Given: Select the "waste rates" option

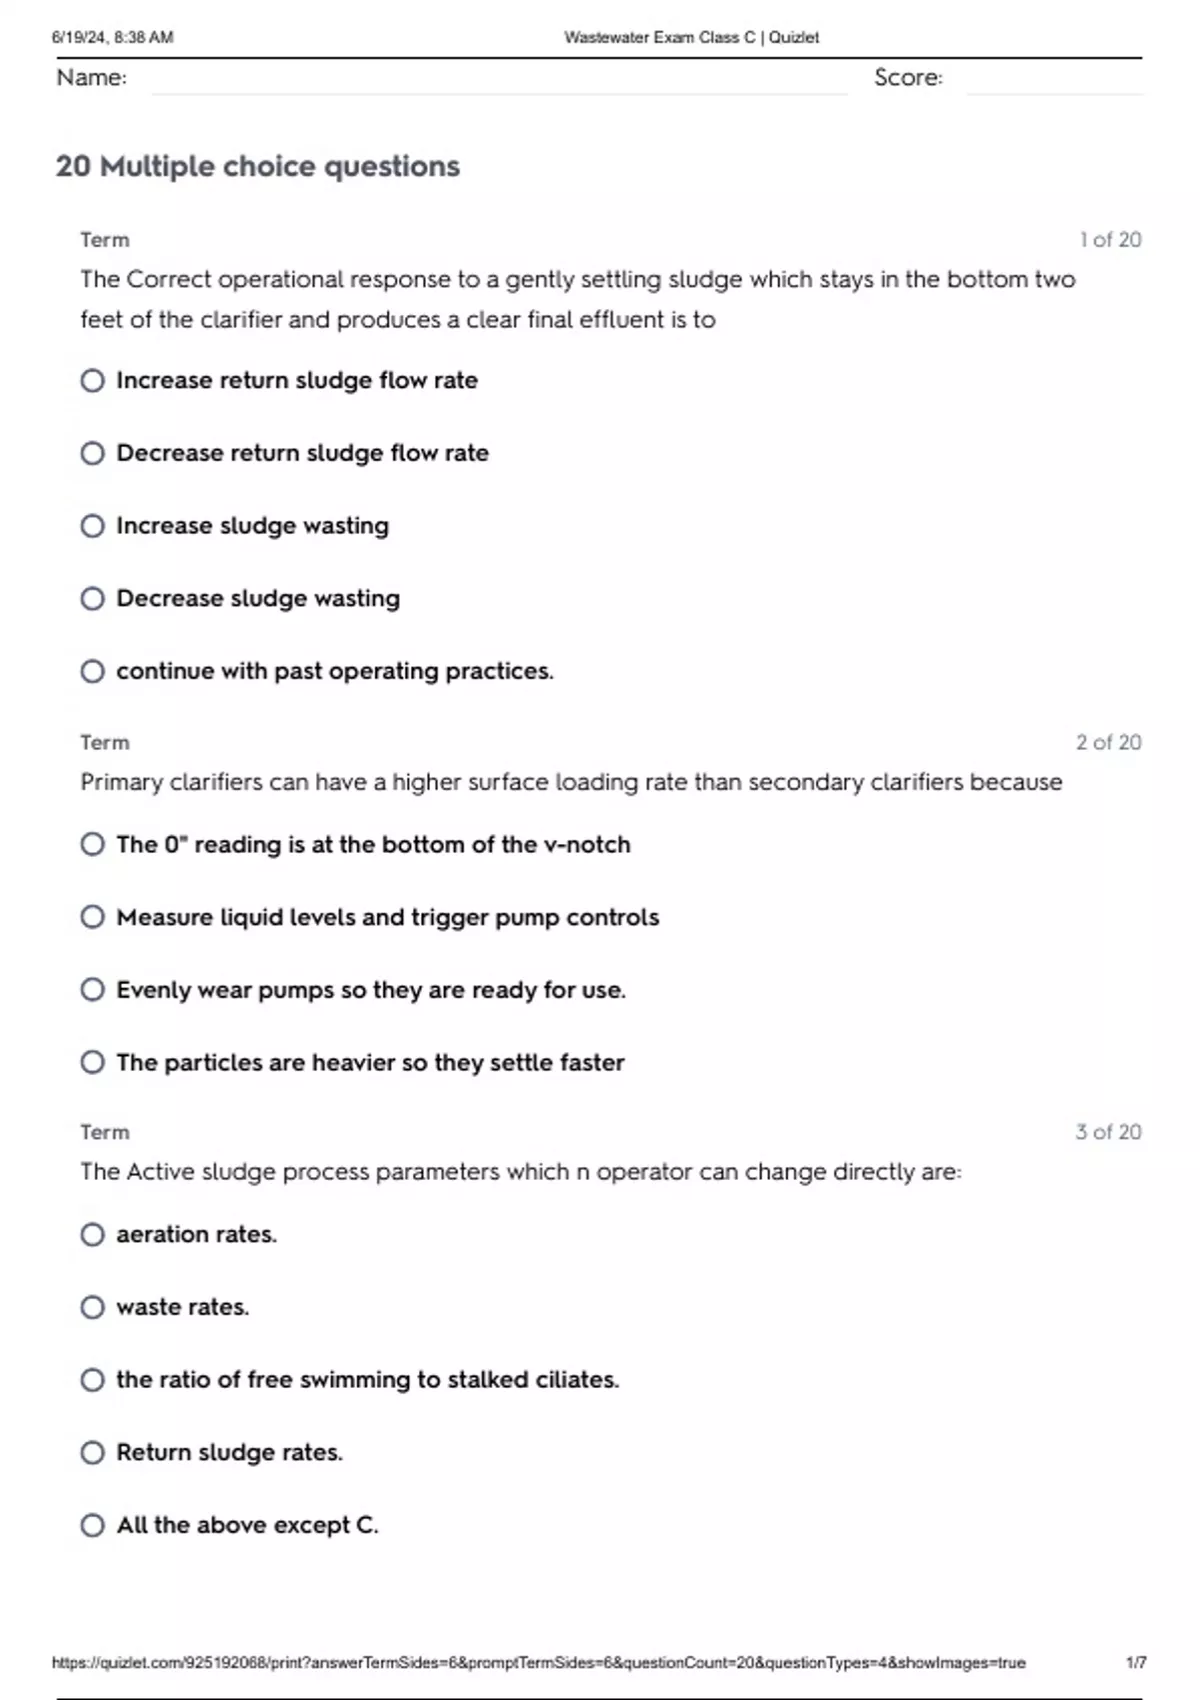Looking at the screenshot, I should click(x=93, y=1307).
